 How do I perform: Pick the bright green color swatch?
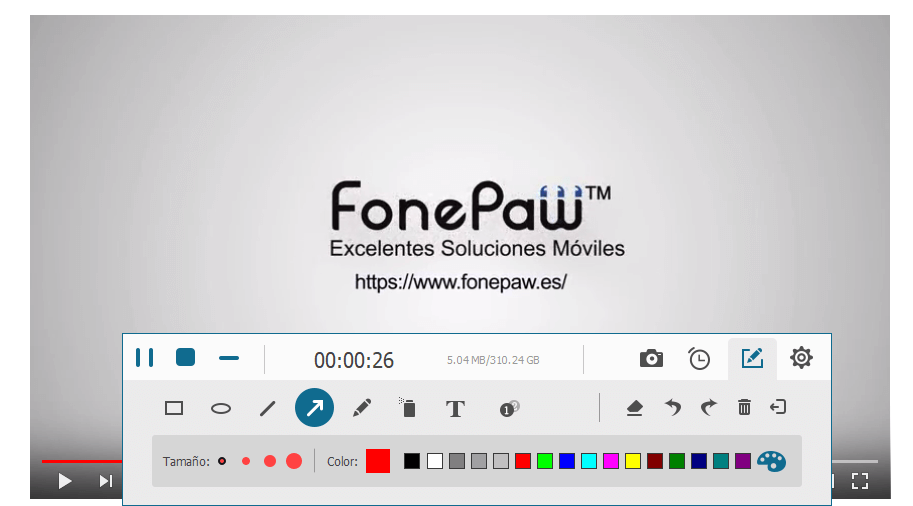coord(545,461)
